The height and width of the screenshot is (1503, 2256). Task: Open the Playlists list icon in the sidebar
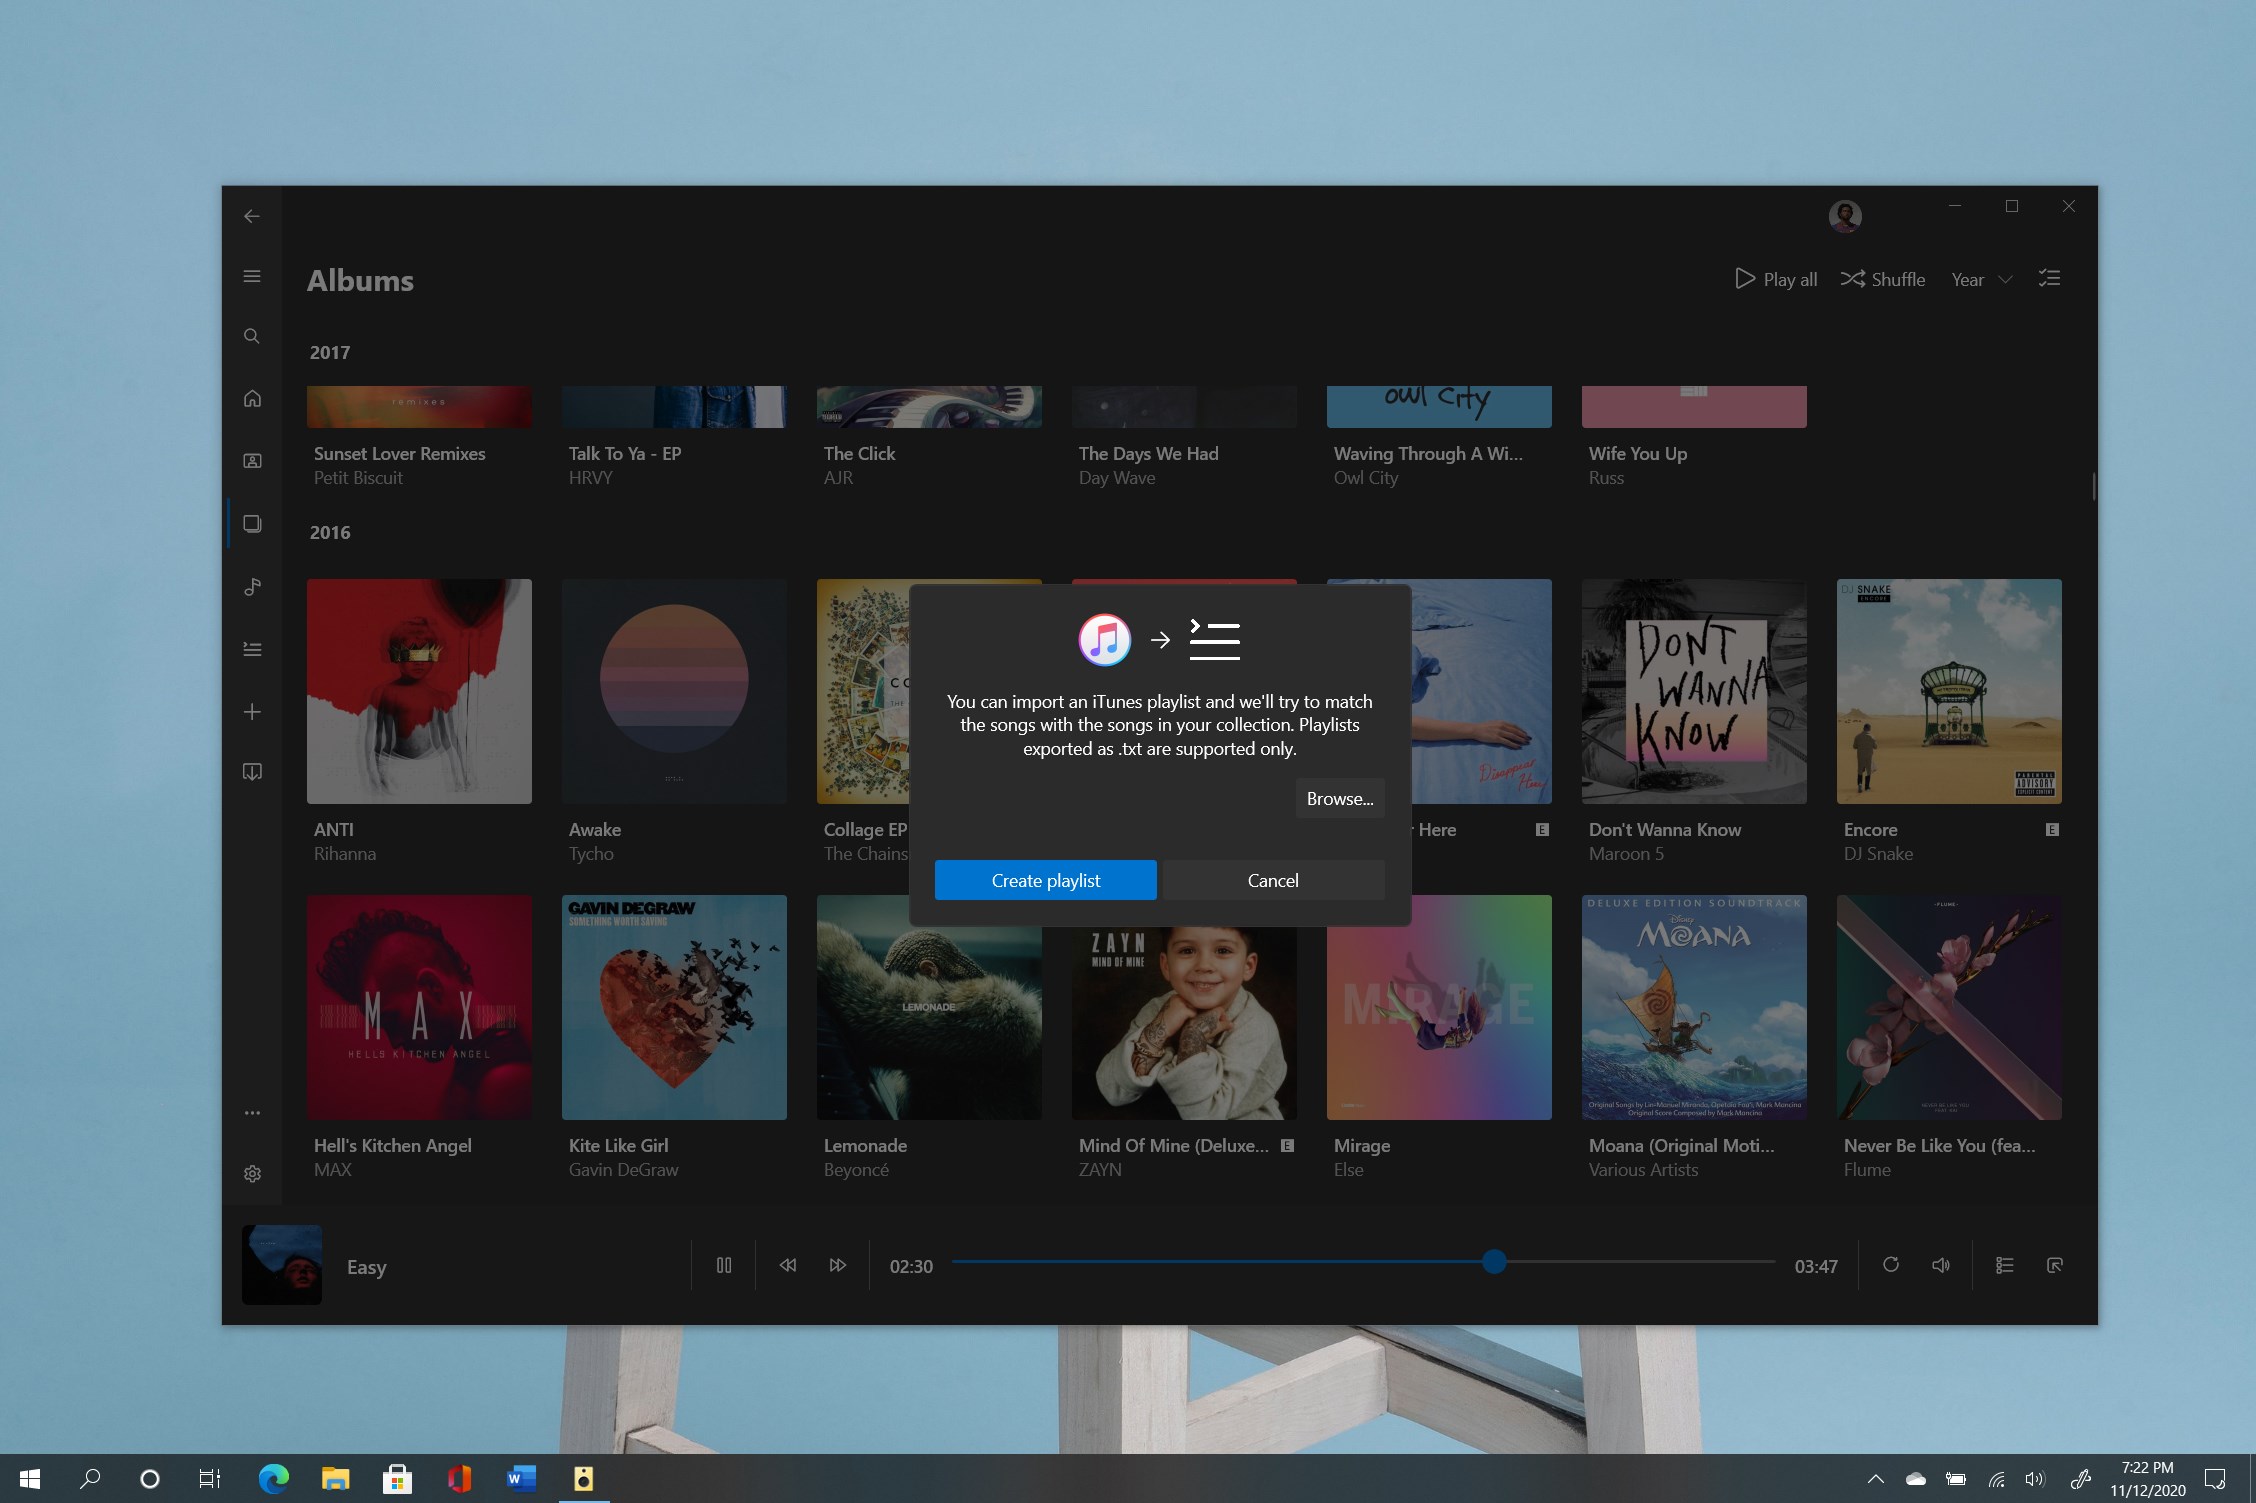252,649
